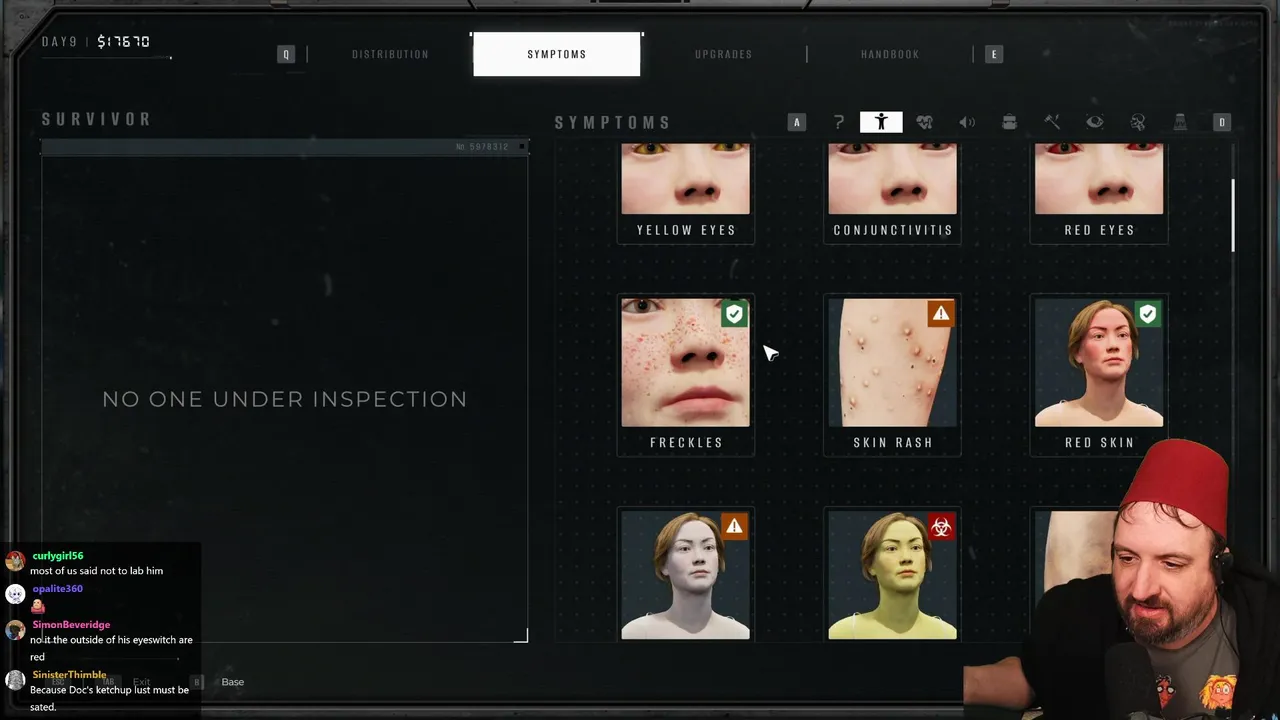Click the Red Skin label text
This screenshot has width=1280, height=720.
pyautogui.click(x=1099, y=442)
